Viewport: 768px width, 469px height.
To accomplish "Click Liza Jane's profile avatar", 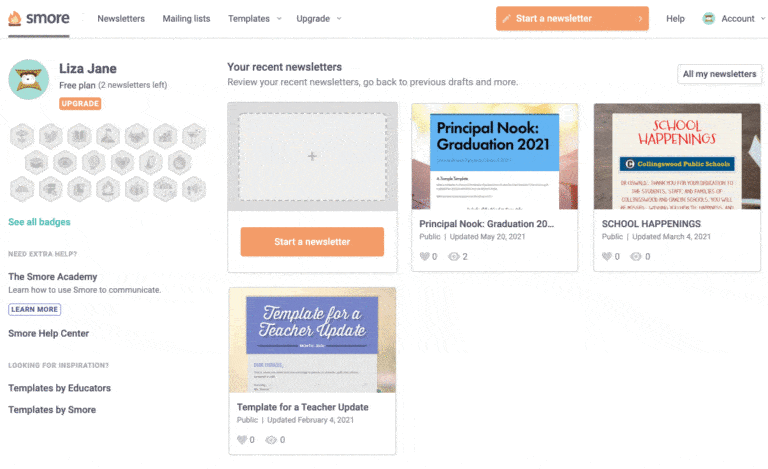I will click(29, 79).
